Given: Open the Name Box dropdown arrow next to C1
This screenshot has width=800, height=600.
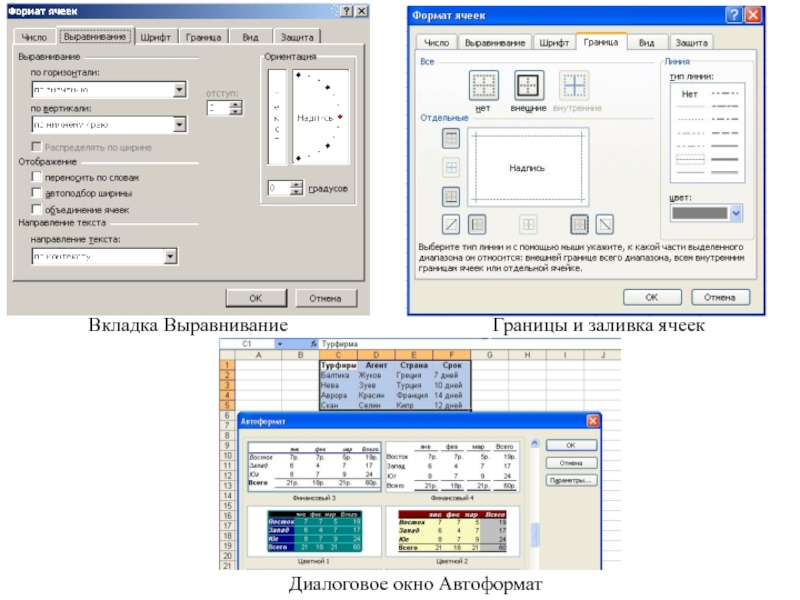Looking at the screenshot, I should pos(280,344).
